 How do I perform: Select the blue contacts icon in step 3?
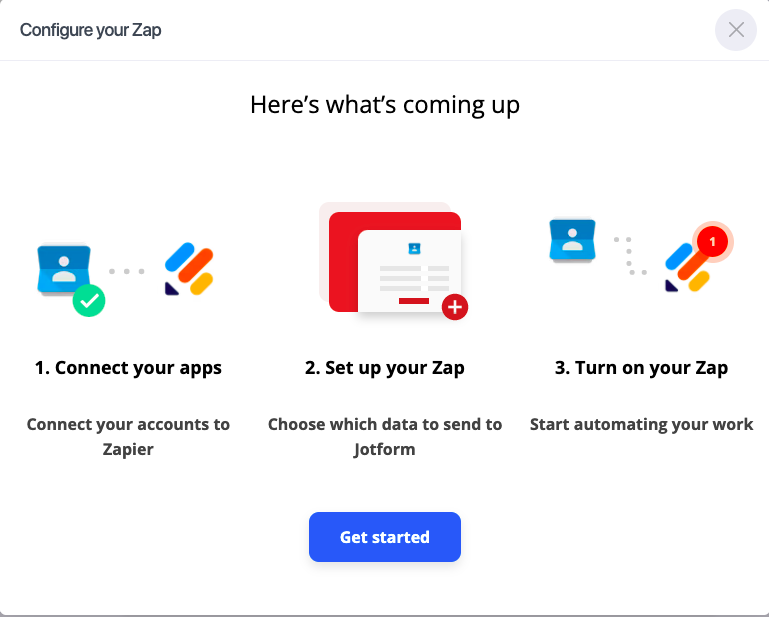573,241
